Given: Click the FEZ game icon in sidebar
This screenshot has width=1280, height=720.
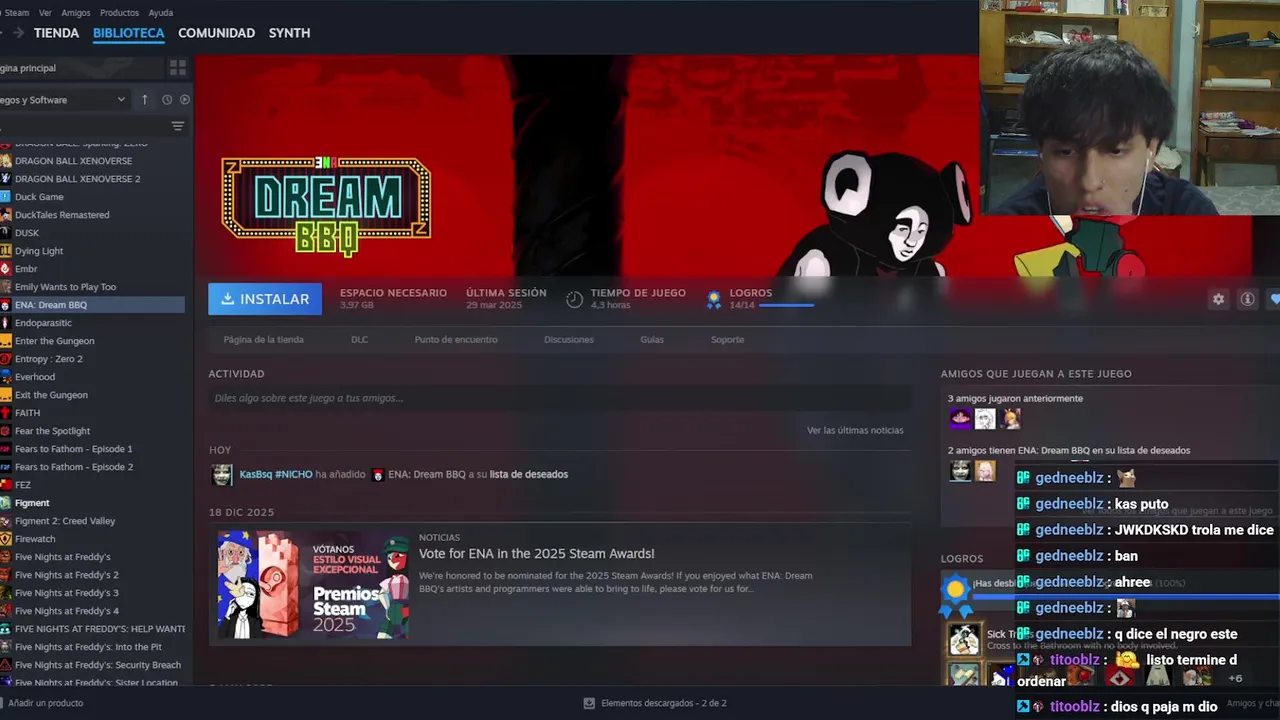Looking at the screenshot, I should point(5,485).
